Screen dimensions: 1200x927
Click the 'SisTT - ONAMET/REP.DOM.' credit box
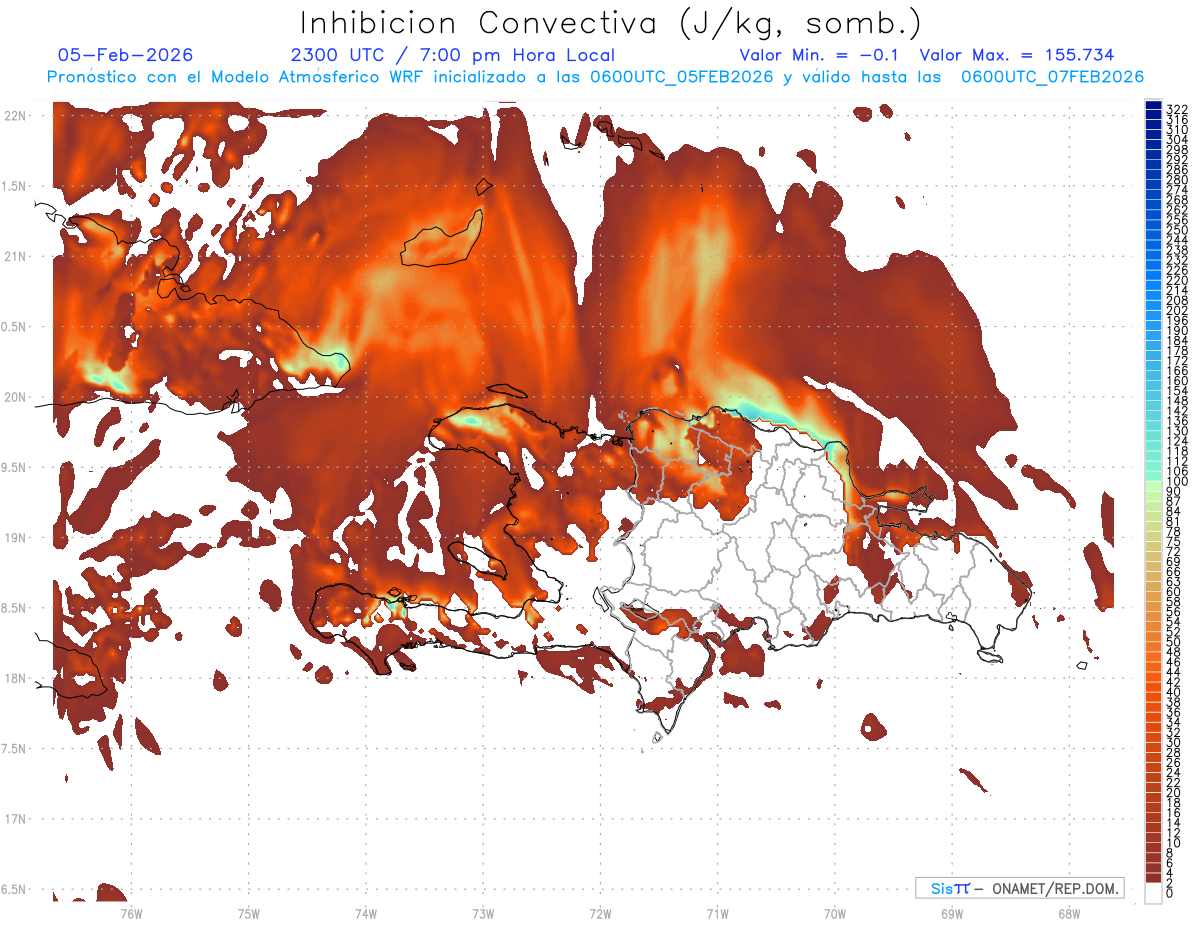pyautogui.click(x=1019, y=888)
